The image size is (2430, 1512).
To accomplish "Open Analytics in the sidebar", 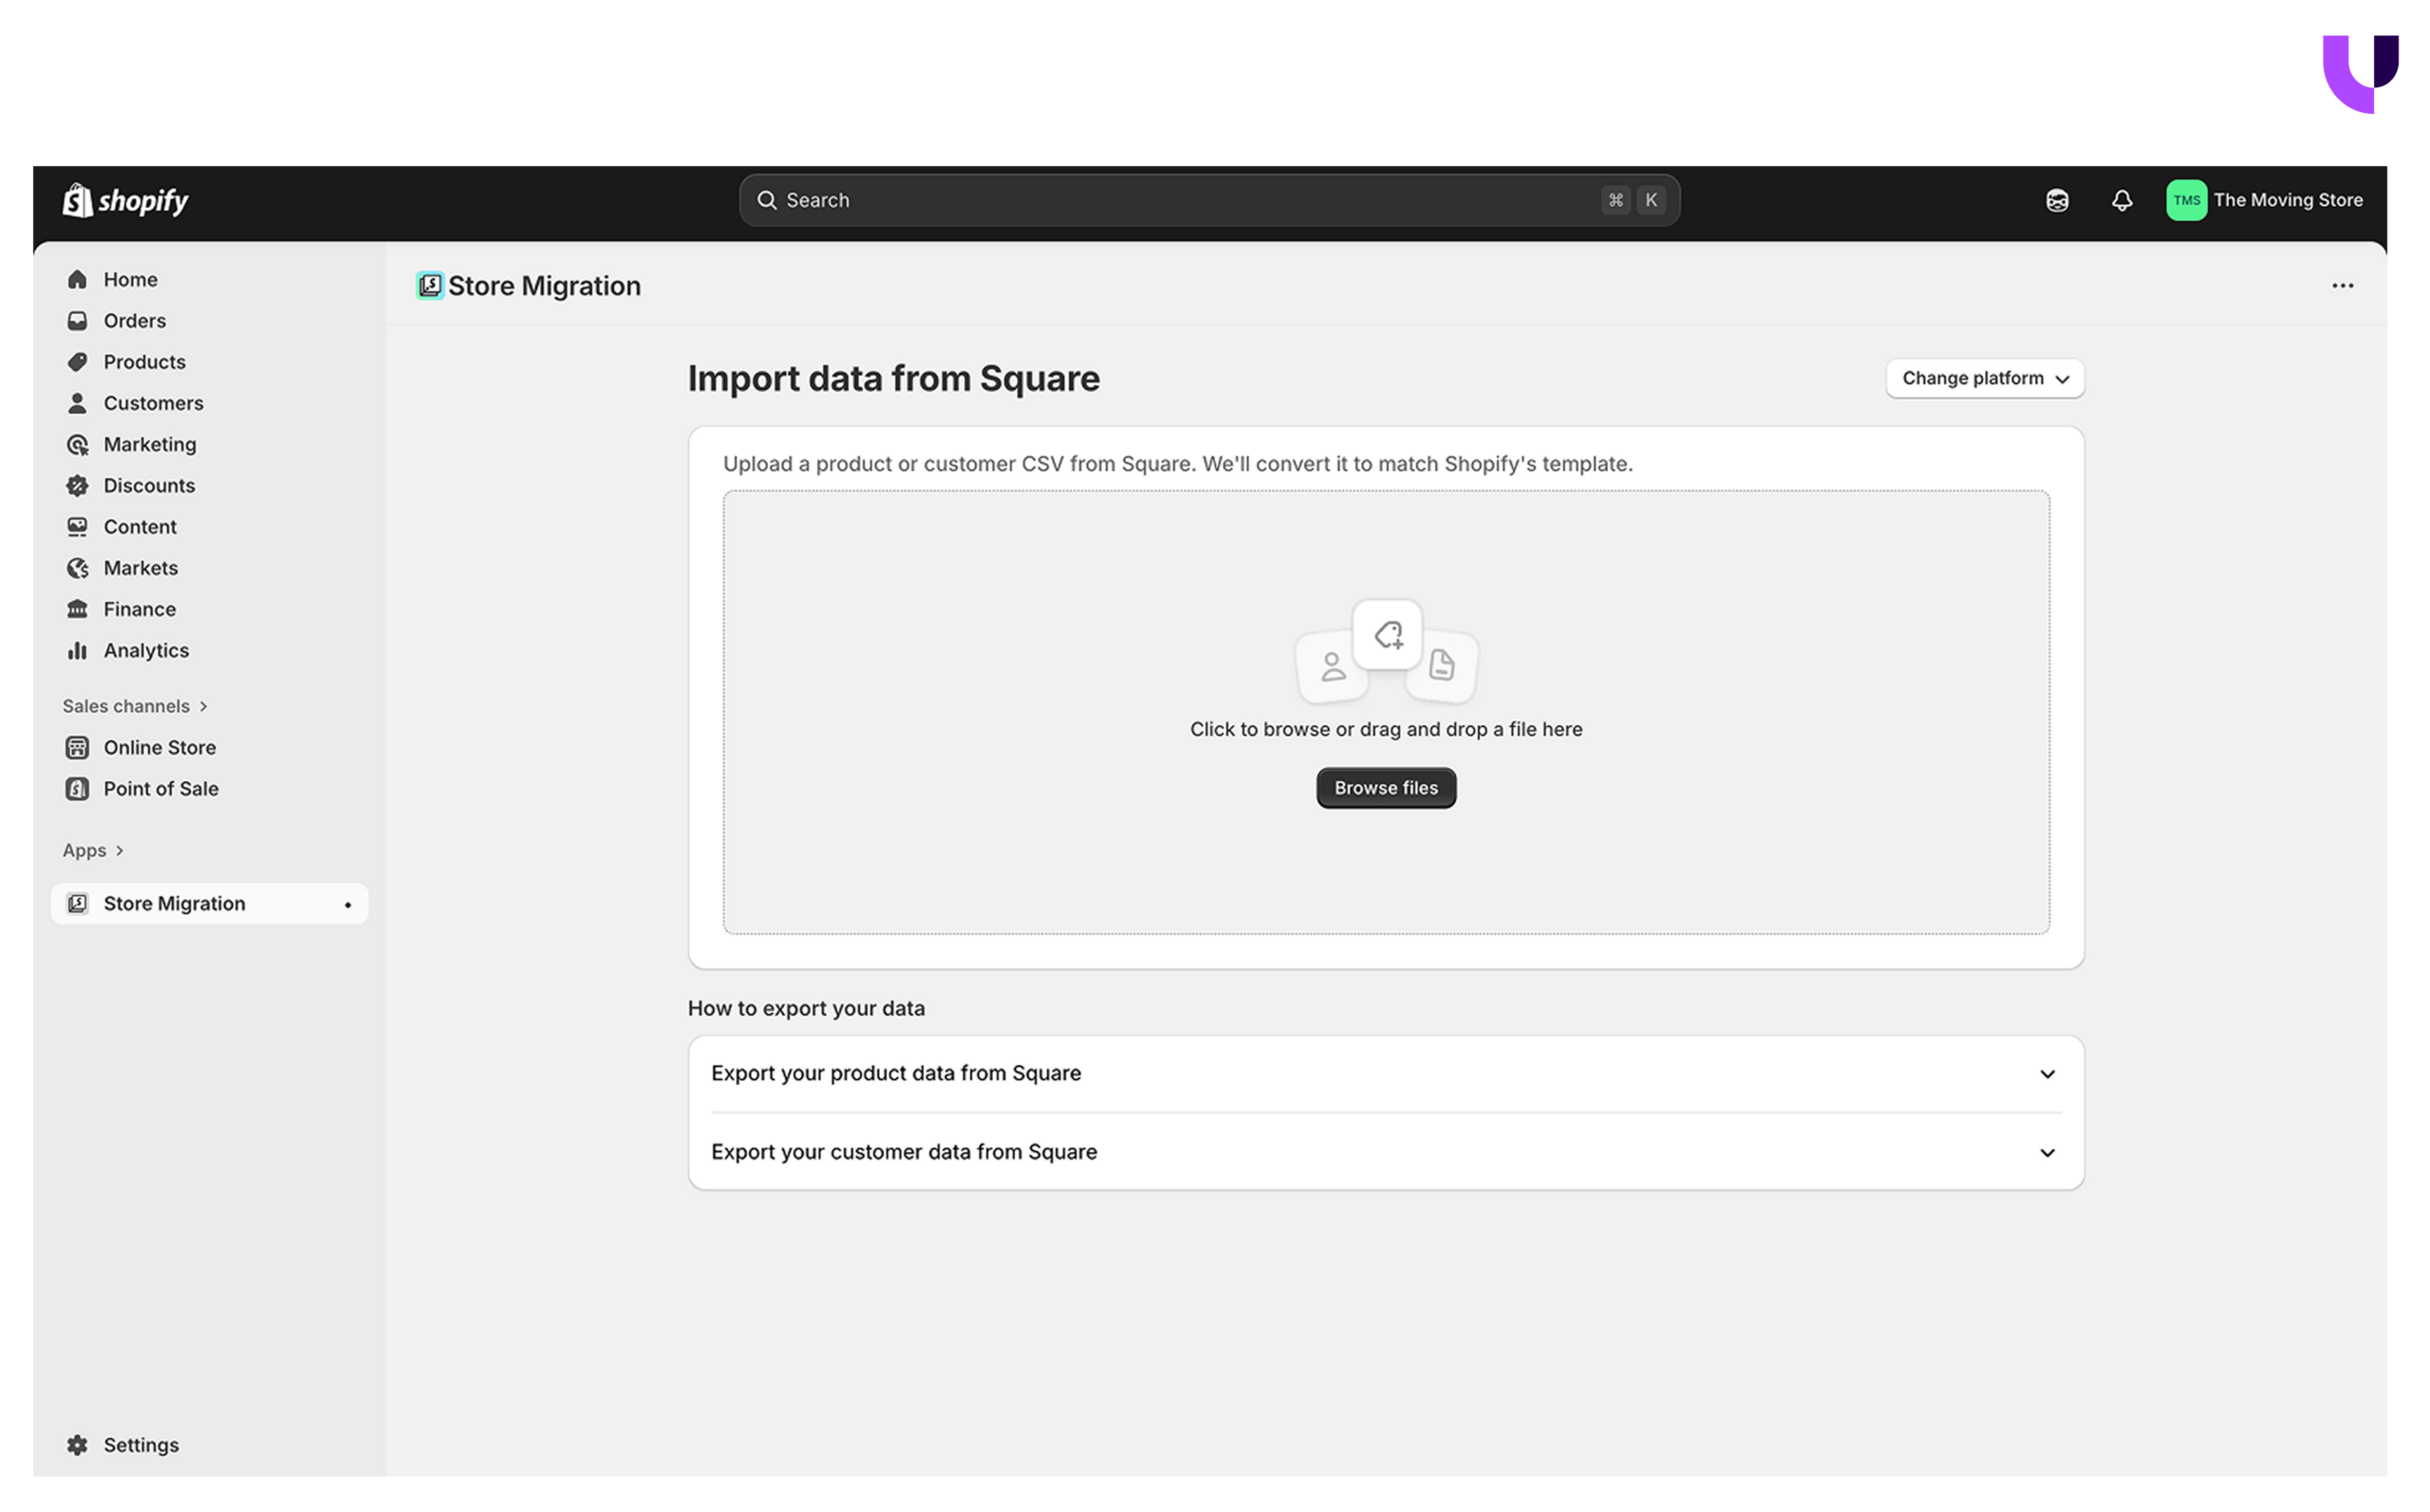I will 146,650.
